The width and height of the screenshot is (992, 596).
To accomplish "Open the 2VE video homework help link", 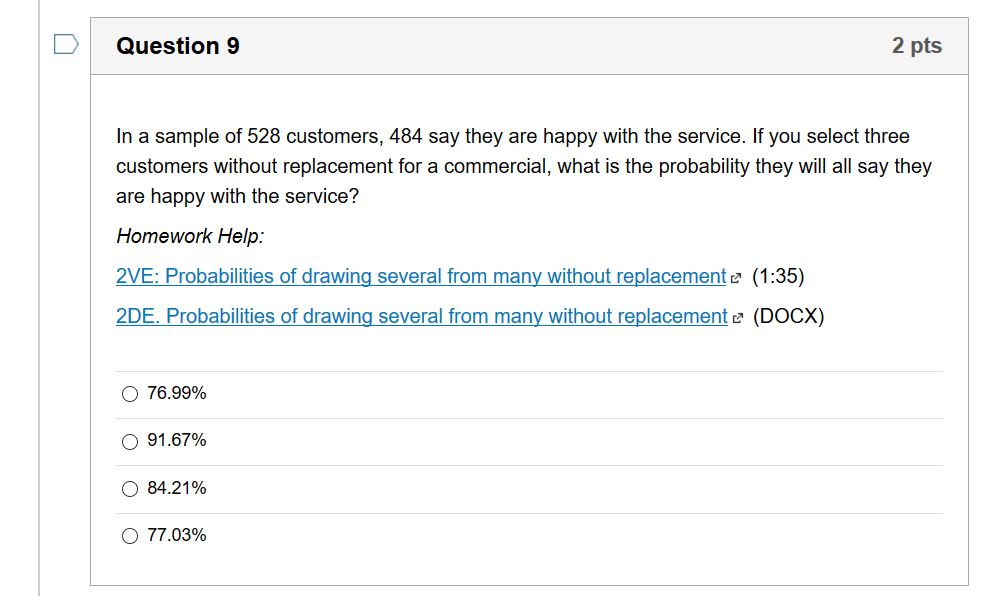I will 418,276.
